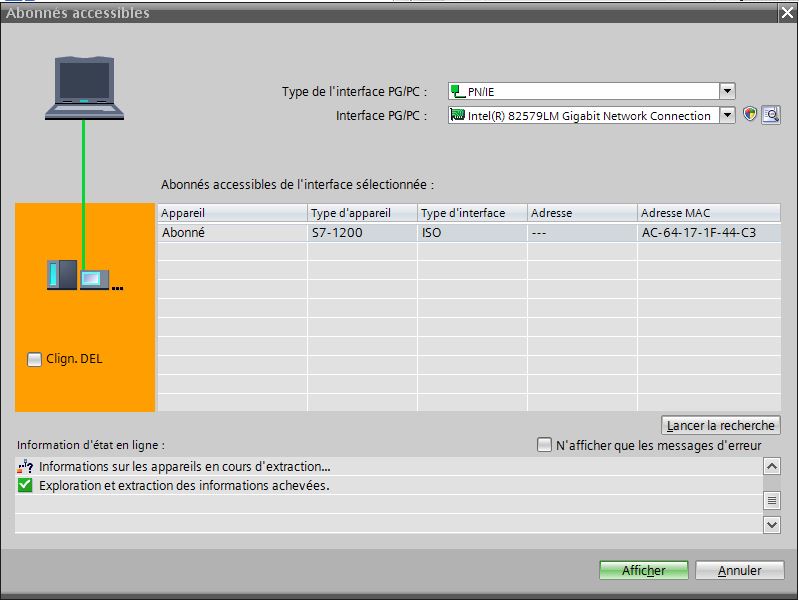Click the laptop PG/PC computer icon
This screenshot has width=799, height=601.
tap(84, 88)
